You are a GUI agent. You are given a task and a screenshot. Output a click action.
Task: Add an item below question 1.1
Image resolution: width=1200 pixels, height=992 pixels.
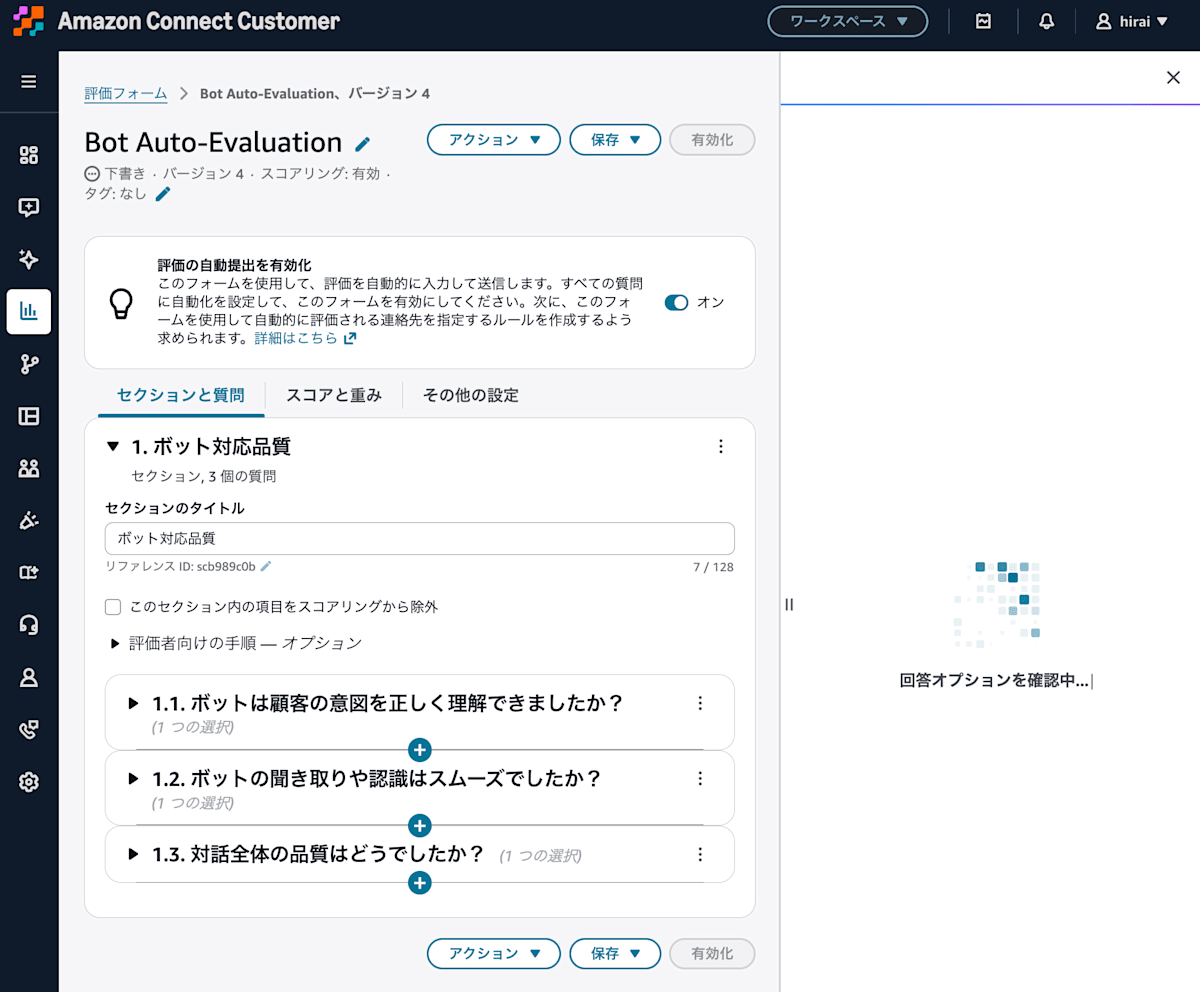click(x=420, y=750)
